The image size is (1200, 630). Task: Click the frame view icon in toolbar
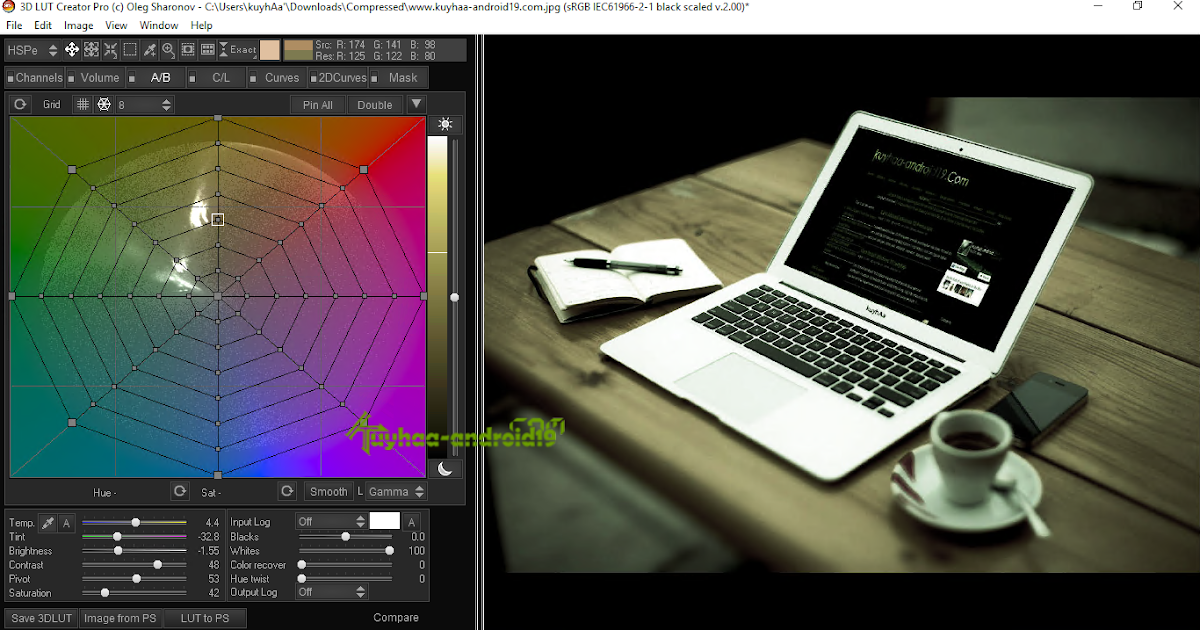pyautogui.click(x=188, y=49)
